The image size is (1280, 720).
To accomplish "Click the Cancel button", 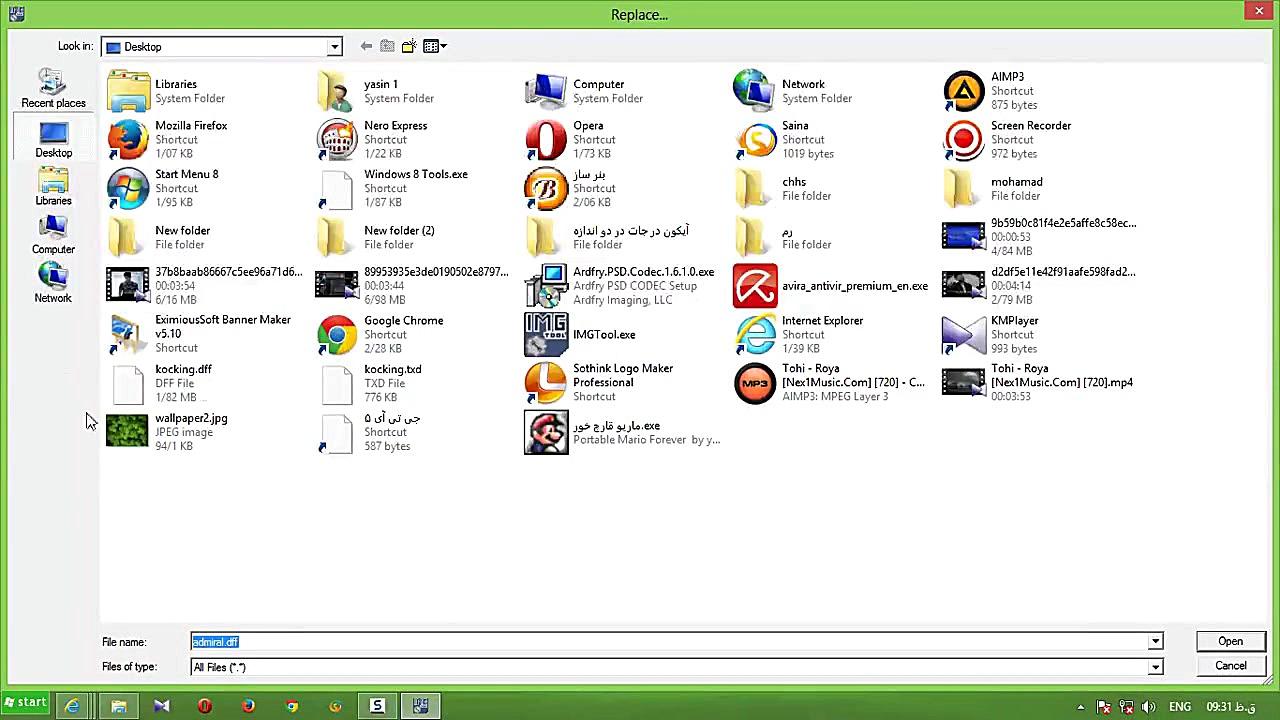I will pos(1230,666).
